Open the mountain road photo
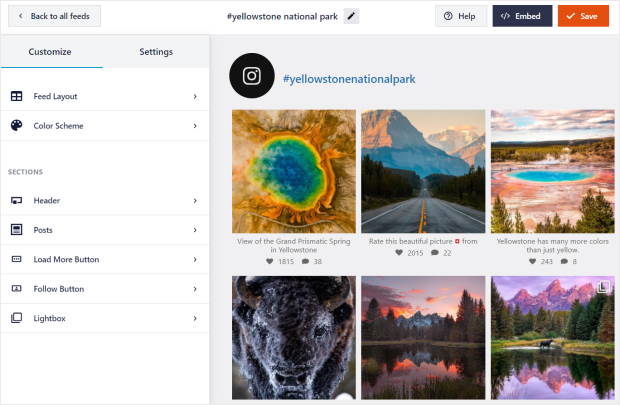 point(423,171)
